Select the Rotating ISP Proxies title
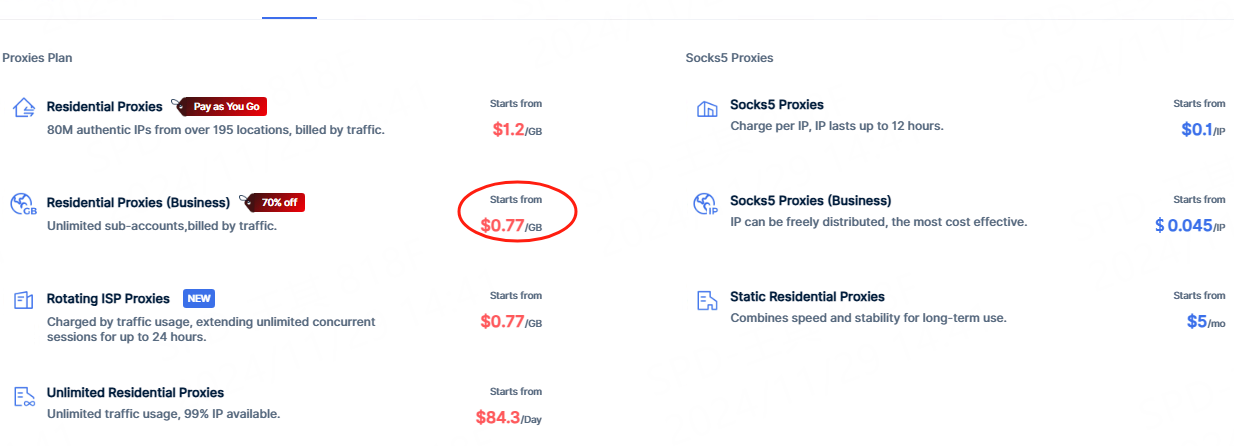1234x446 pixels. coord(108,298)
